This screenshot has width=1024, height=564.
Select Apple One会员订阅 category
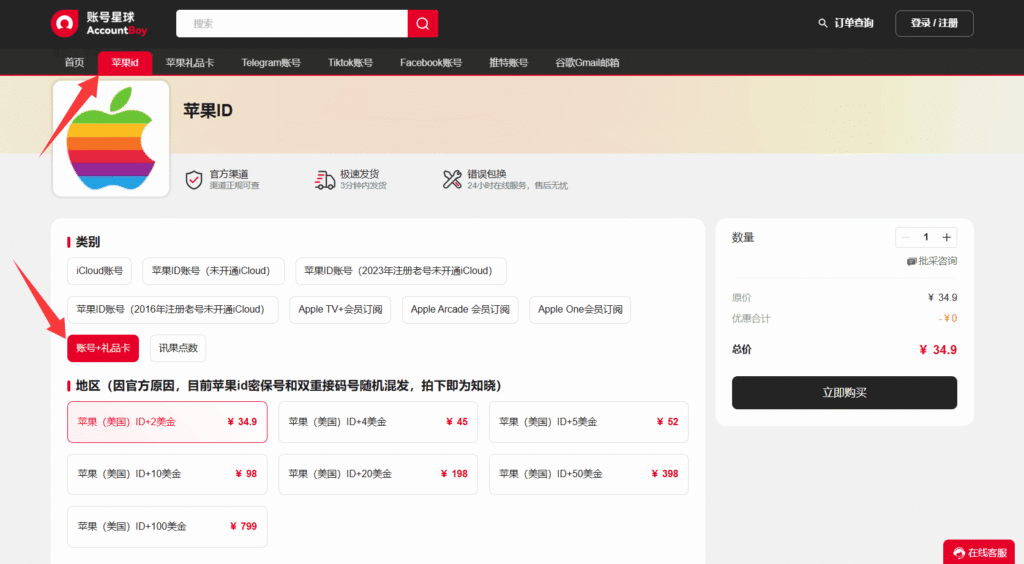[x=580, y=309]
